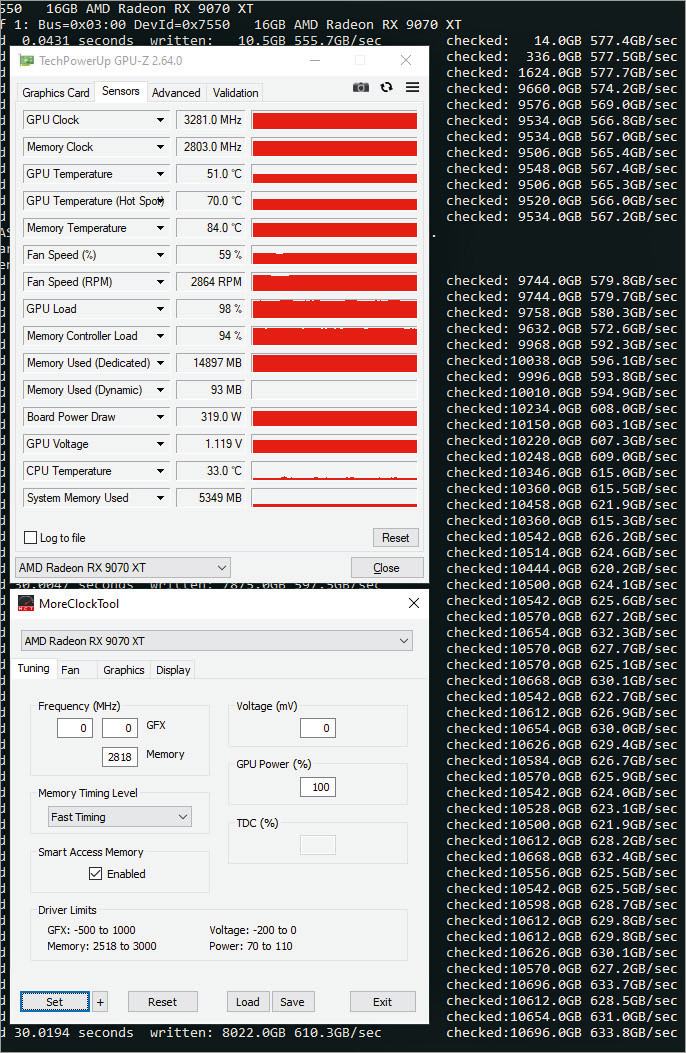Enable the Log to file checkbox
The image size is (686, 1053).
30,537
